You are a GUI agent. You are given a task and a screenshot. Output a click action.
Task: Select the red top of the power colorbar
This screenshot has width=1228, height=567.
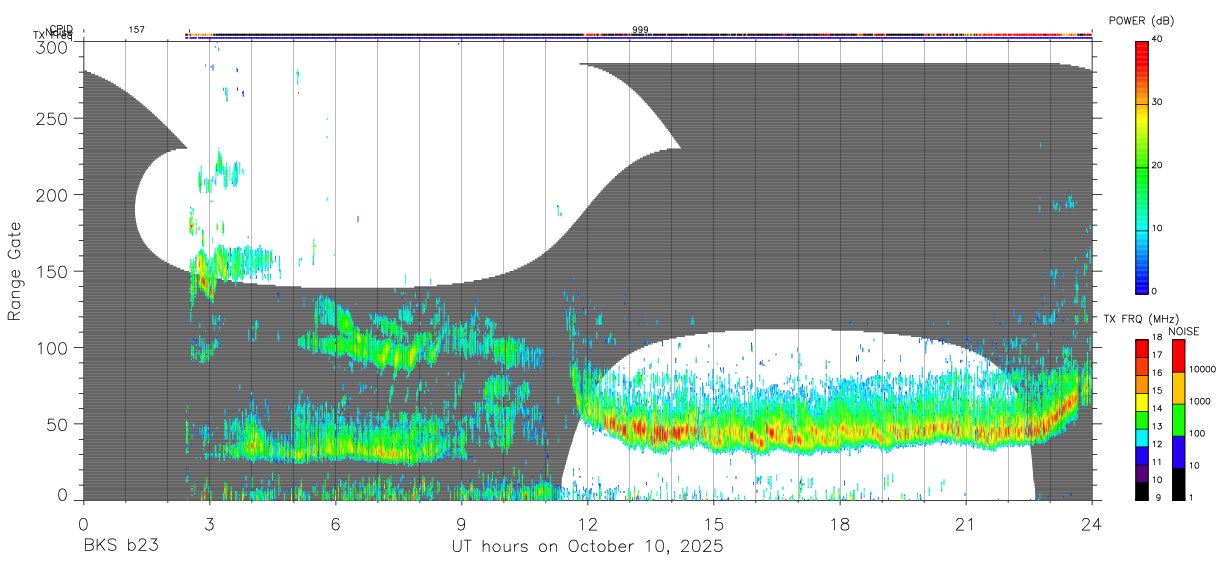(1142, 56)
